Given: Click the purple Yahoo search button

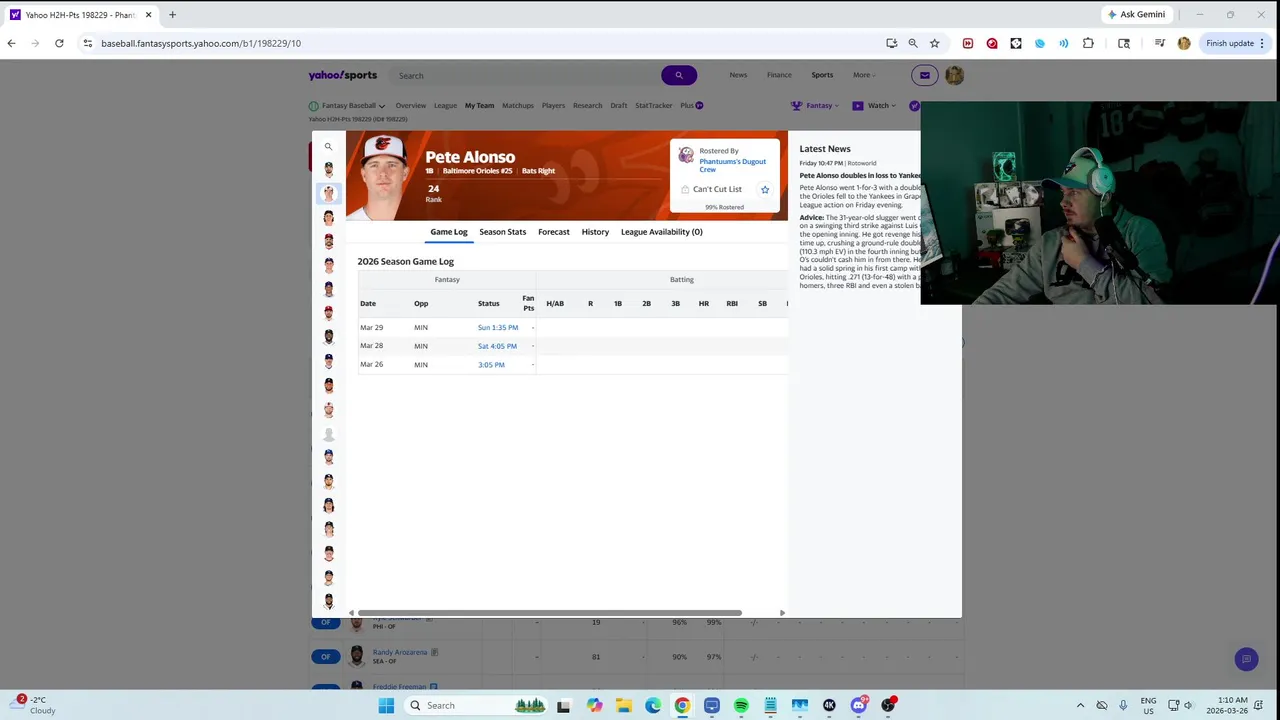Looking at the screenshot, I should click(678, 75).
